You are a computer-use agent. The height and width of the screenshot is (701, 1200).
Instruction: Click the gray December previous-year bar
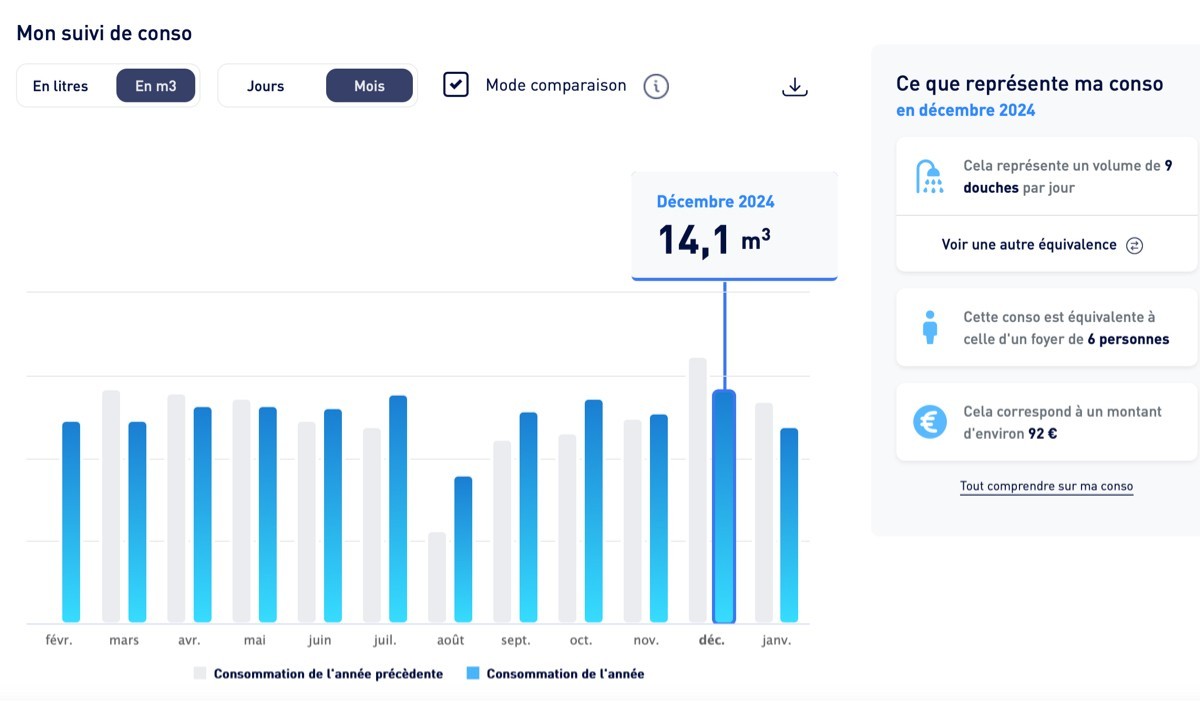[698, 490]
